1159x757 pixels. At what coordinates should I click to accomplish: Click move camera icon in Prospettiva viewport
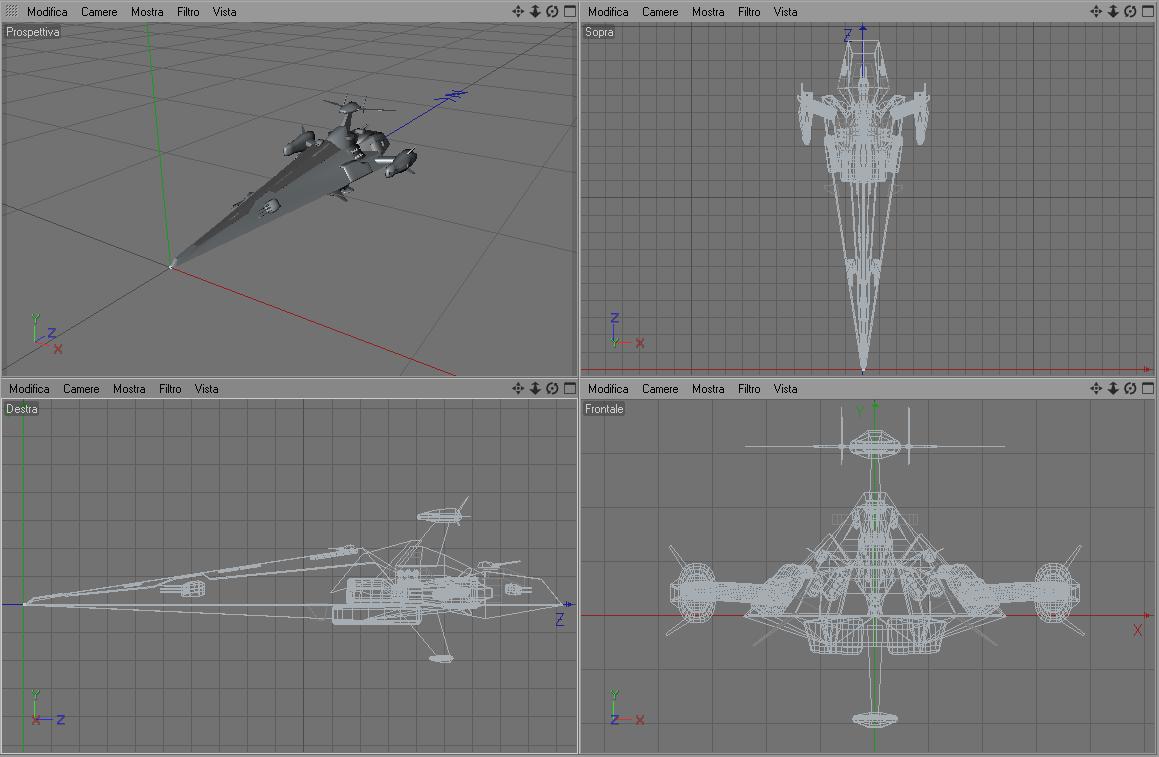(517, 11)
